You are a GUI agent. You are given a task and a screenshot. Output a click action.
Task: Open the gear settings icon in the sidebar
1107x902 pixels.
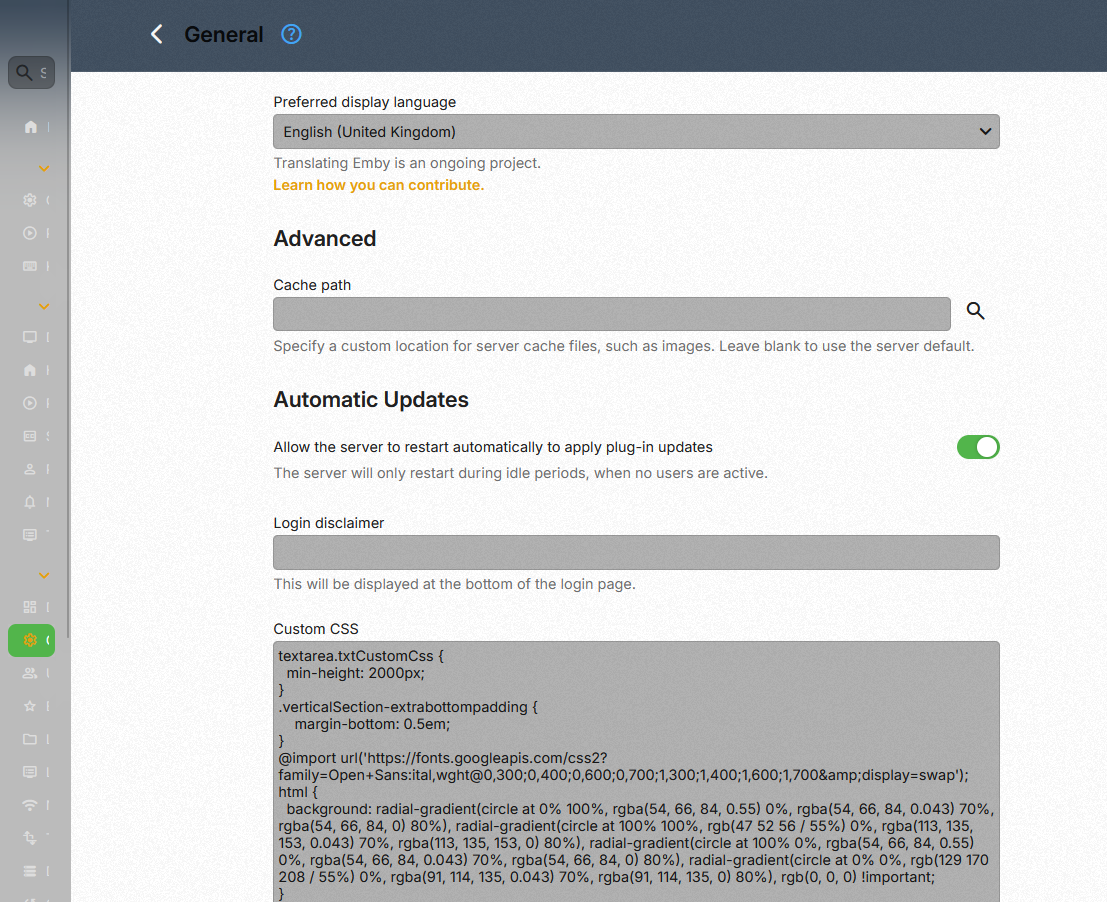[31, 199]
